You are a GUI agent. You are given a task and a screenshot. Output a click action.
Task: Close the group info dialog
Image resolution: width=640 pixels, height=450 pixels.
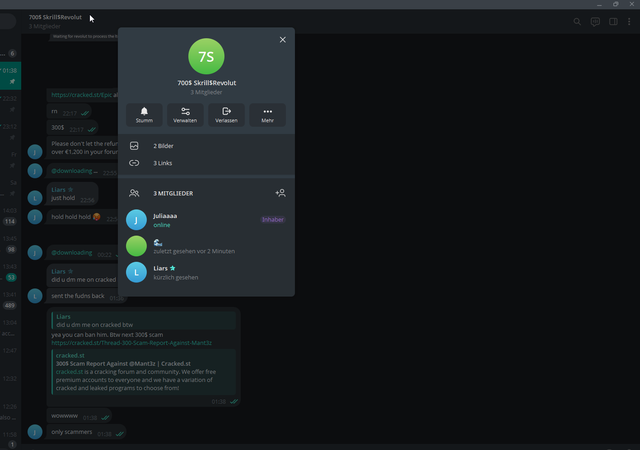tap(282, 40)
